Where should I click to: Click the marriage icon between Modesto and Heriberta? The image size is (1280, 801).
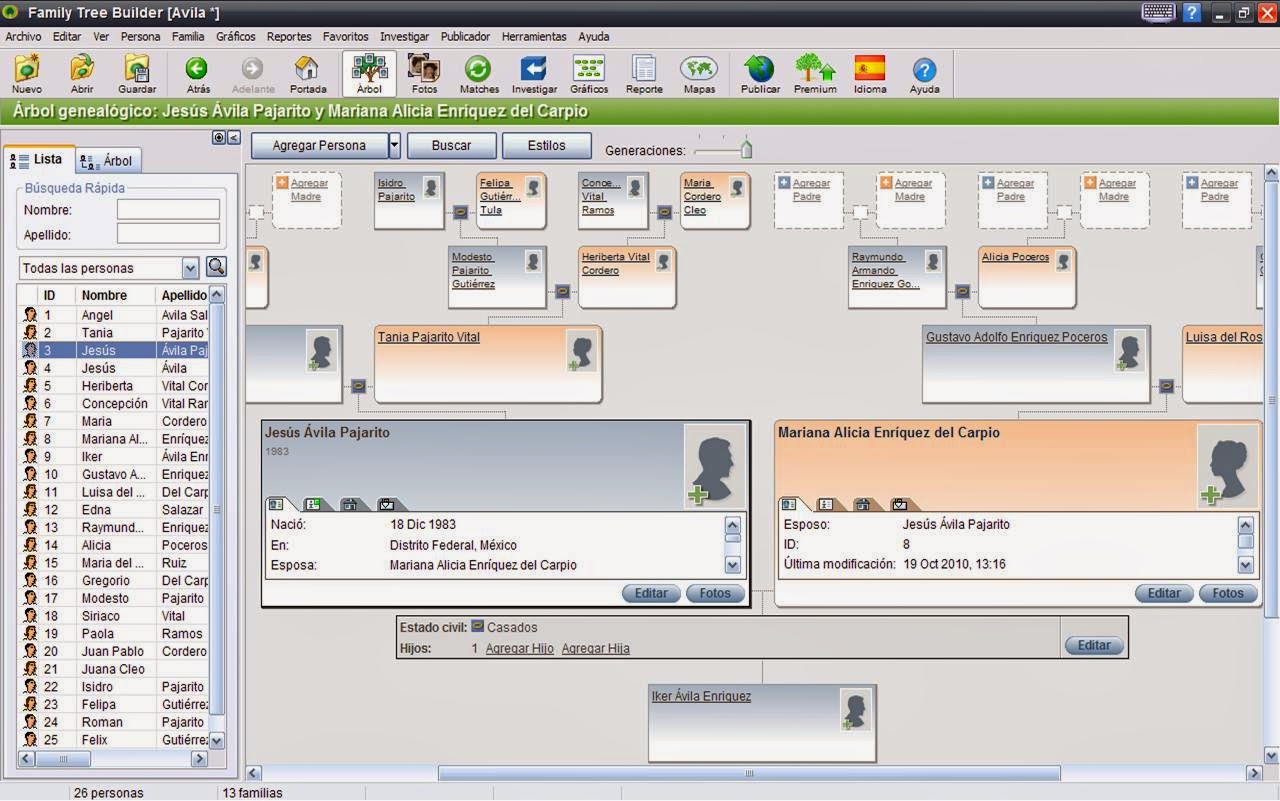pyautogui.click(x=562, y=291)
